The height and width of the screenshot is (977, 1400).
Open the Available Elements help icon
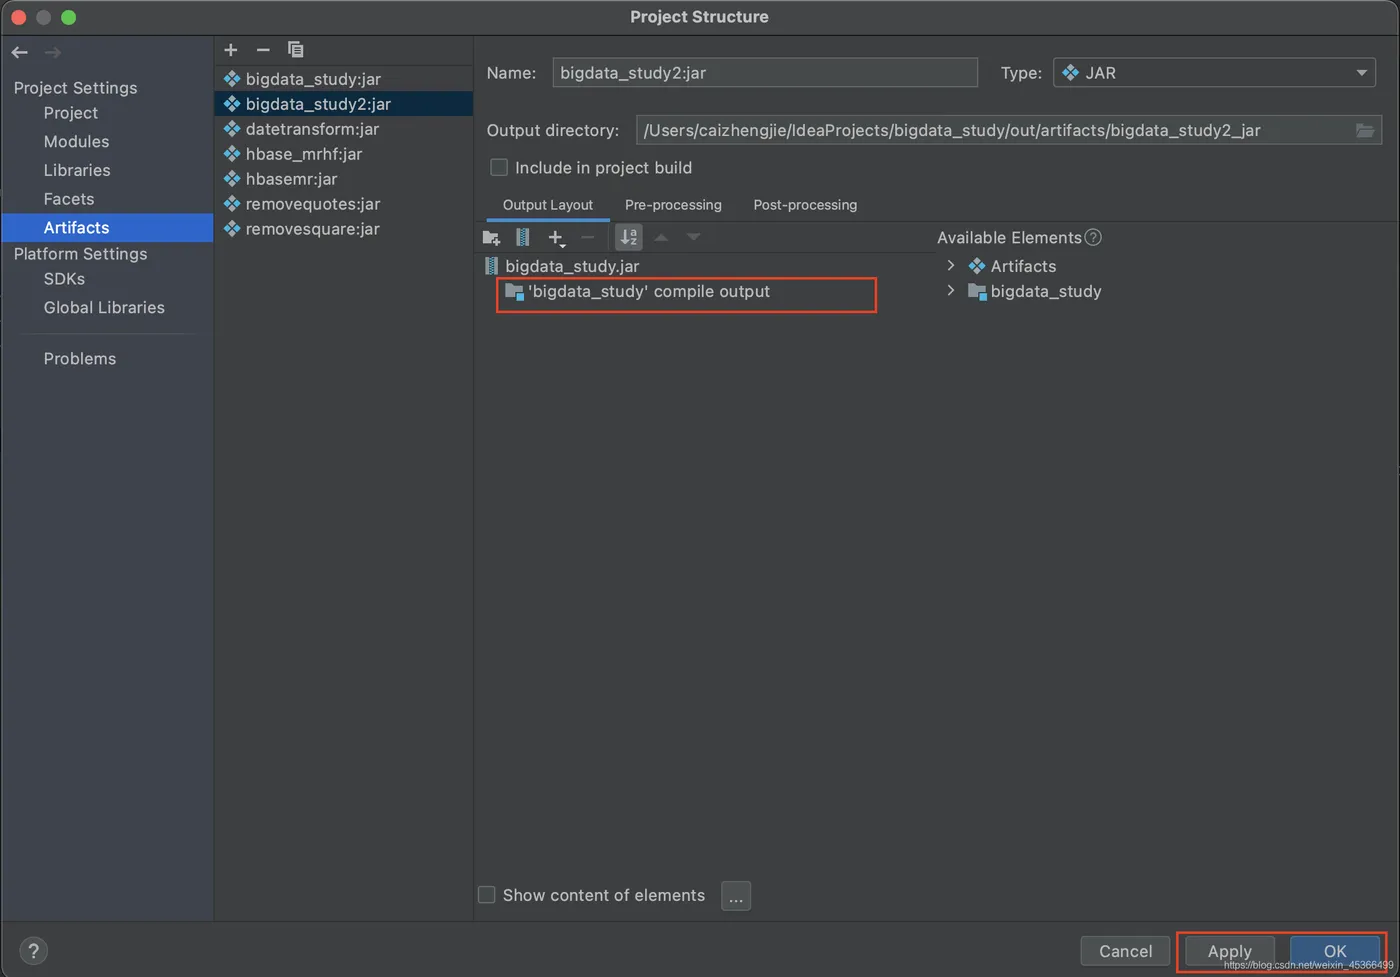click(x=1093, y=237)
